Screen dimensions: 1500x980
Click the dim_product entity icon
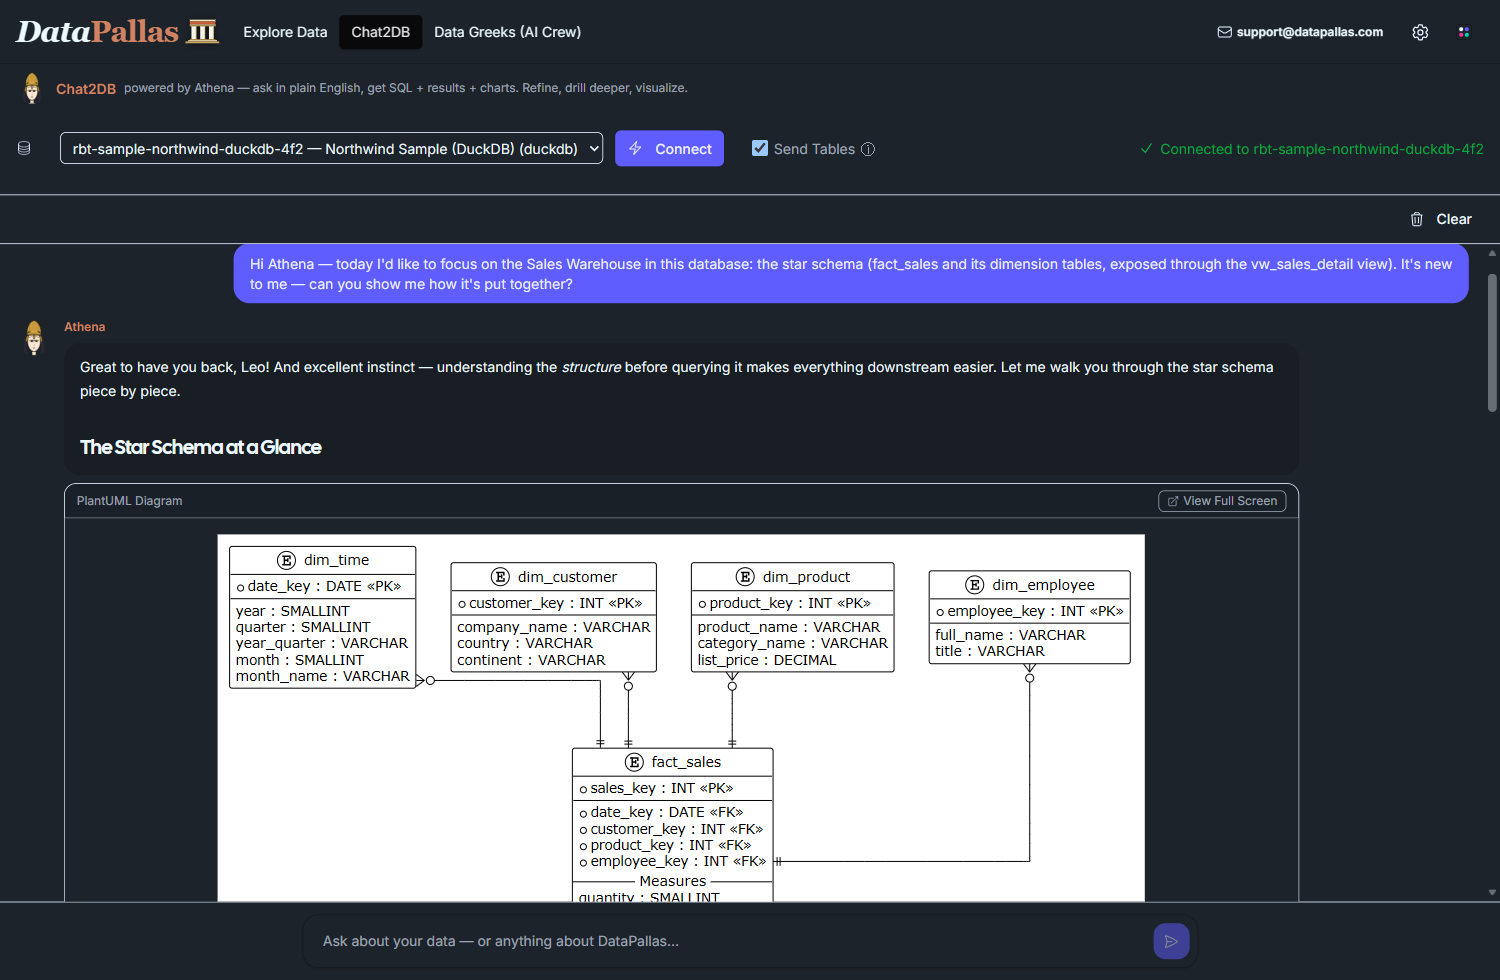click(x=745, y=577)
